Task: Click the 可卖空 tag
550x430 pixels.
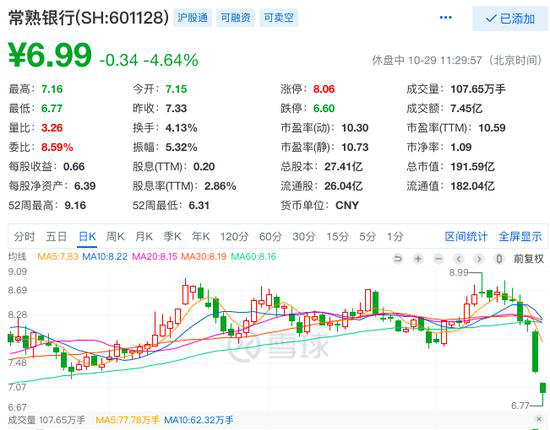Action: point(279,18)
